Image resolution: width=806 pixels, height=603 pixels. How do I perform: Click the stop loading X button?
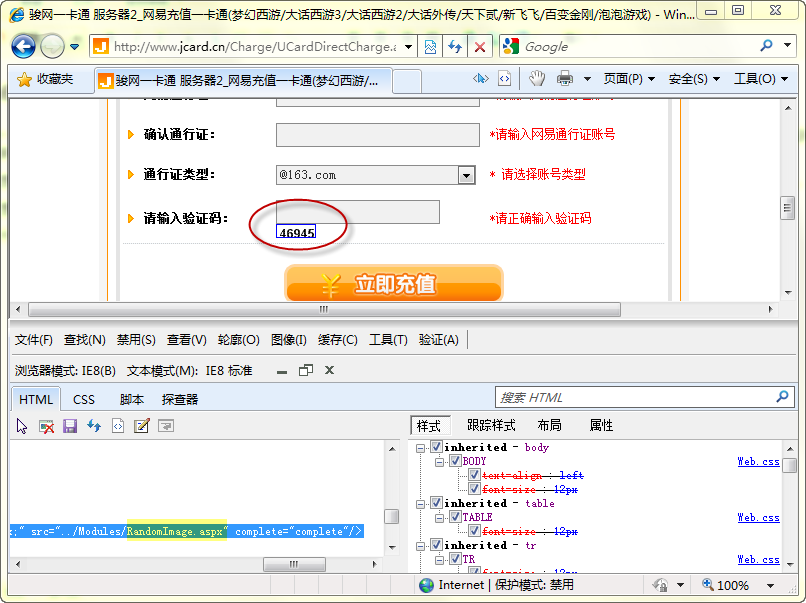pyautogui.click(x=480, y=47)
